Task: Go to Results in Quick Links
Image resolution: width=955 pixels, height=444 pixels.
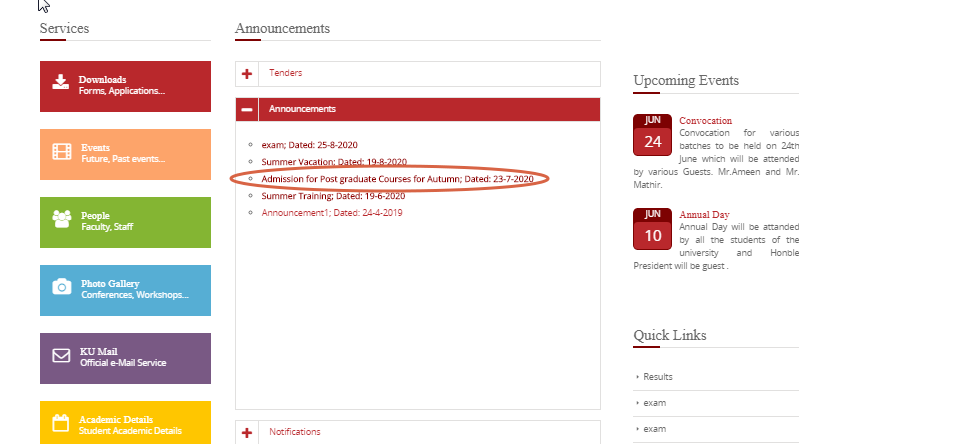Action: [658, 377]
